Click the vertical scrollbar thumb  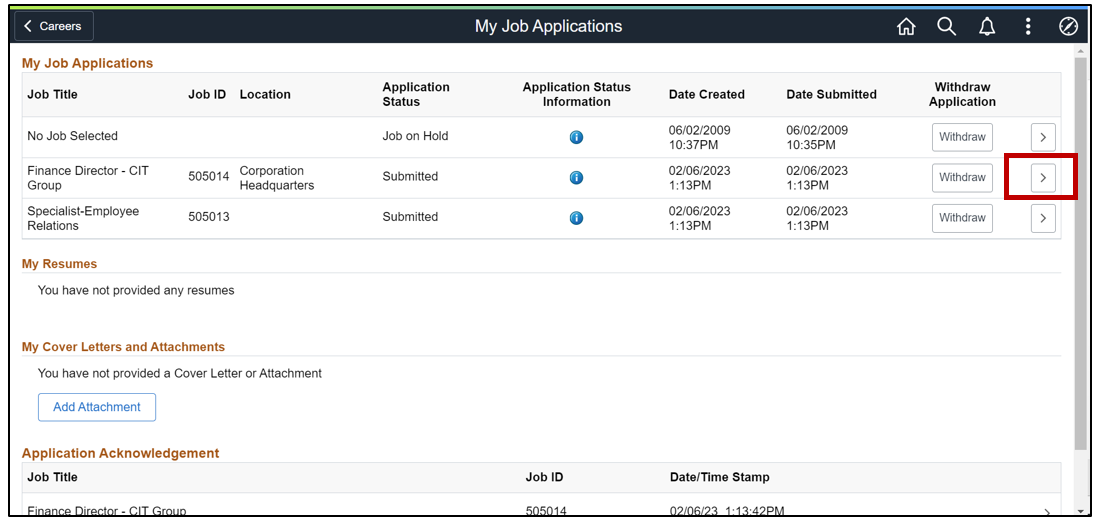pyautogui.click(x=1080, y=250)
